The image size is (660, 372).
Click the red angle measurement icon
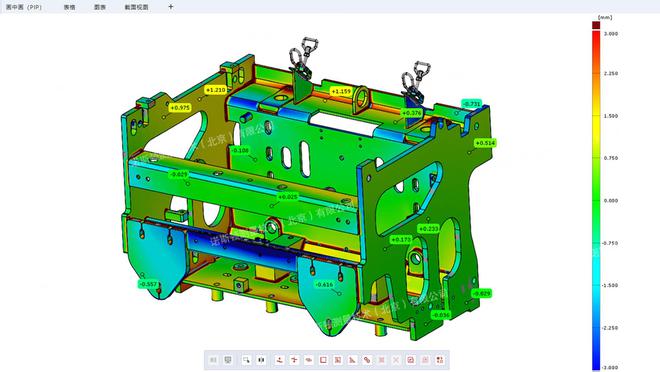point(352,360)
